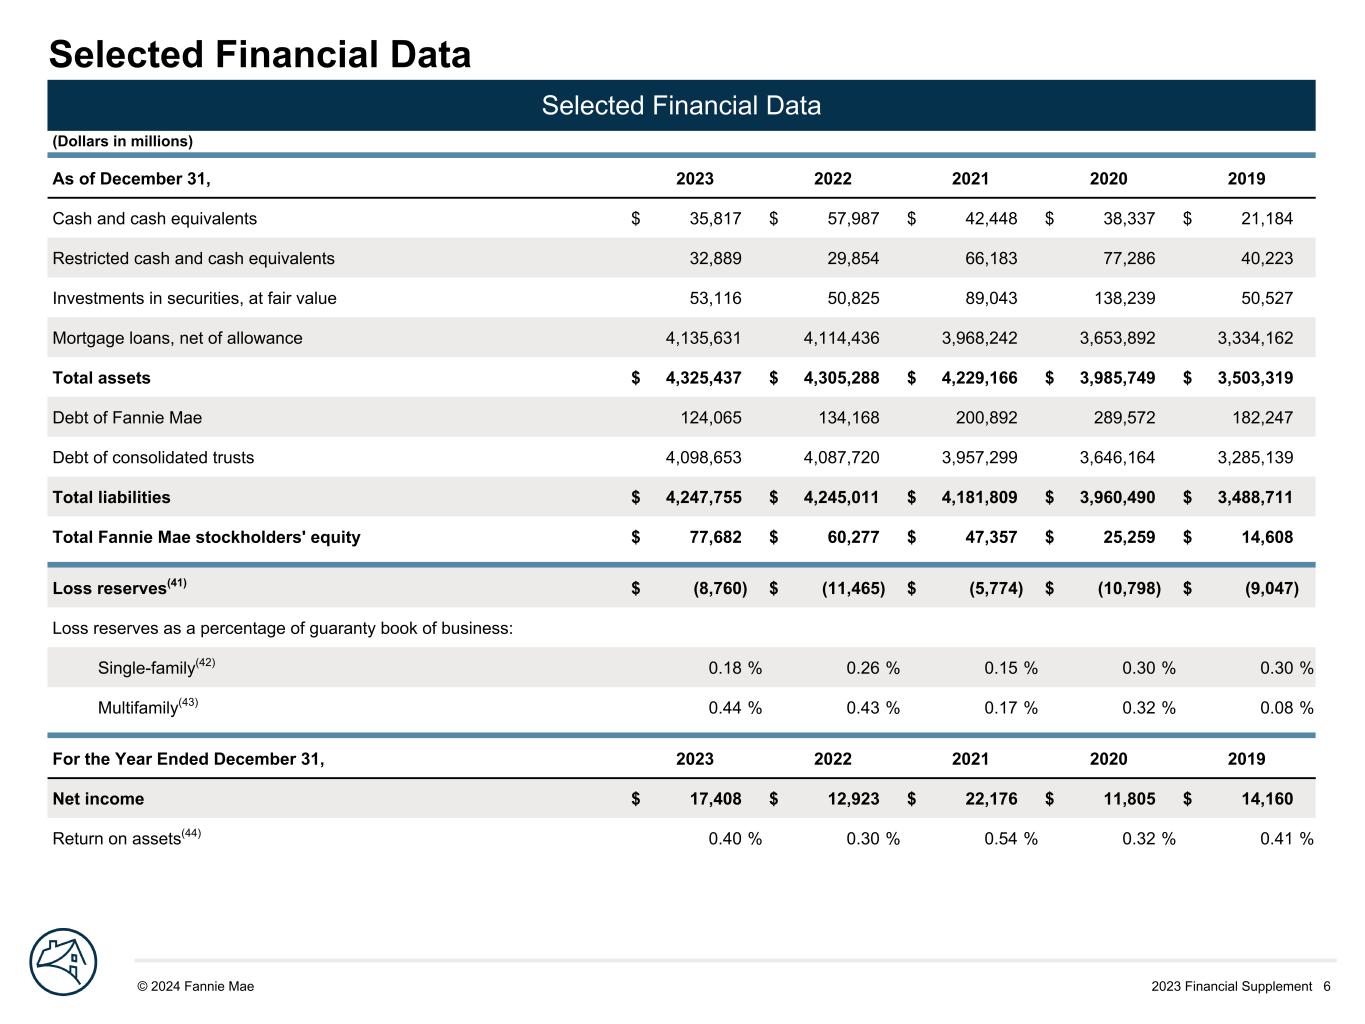The image size is (1365, 1024).
Task: Click the Mortgage loans, net of allowance label
Action: click(177, 338)
